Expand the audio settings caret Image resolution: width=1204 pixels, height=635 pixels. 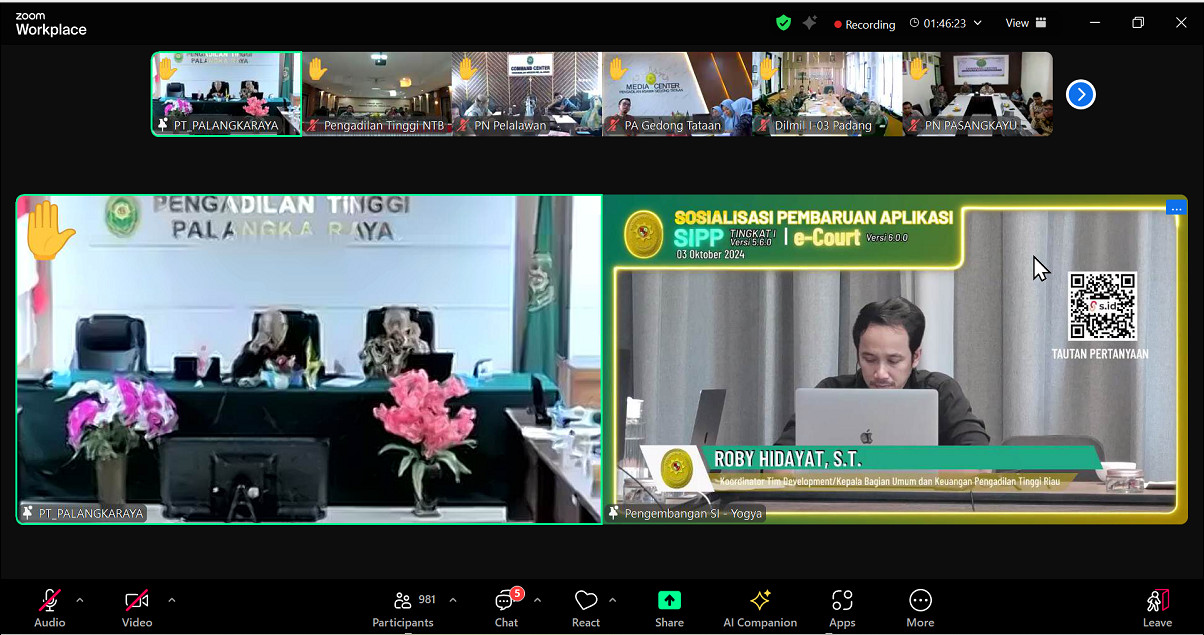tap(80, 600)
